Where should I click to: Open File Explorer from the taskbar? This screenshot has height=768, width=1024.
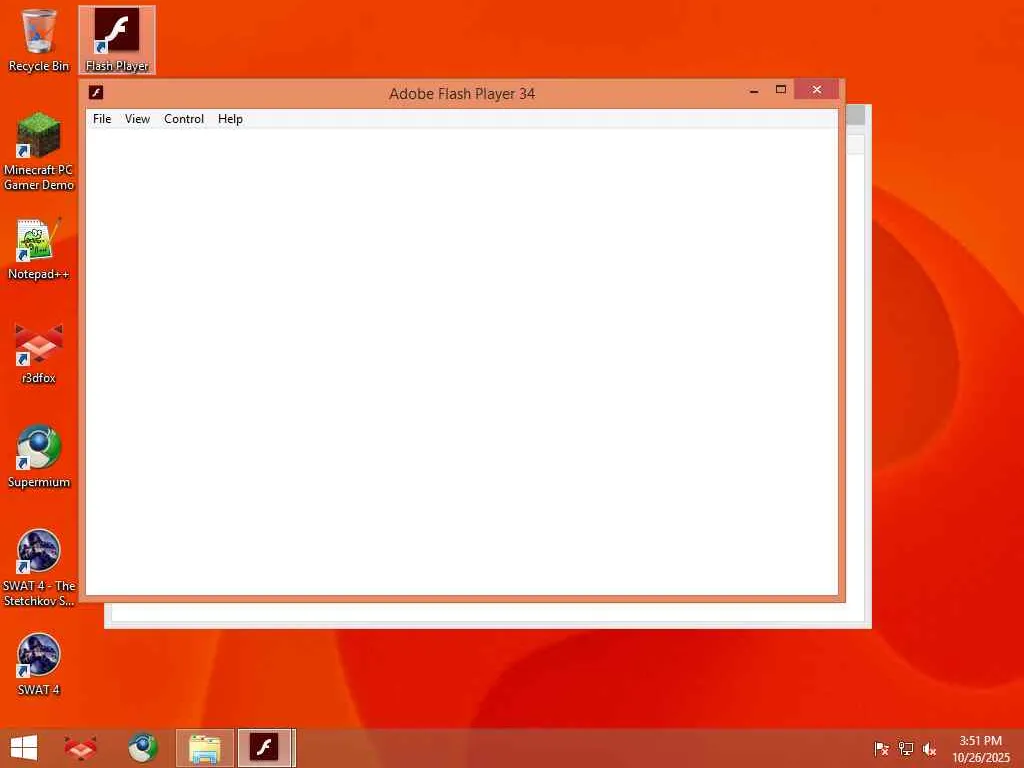(x=204, y=748)
